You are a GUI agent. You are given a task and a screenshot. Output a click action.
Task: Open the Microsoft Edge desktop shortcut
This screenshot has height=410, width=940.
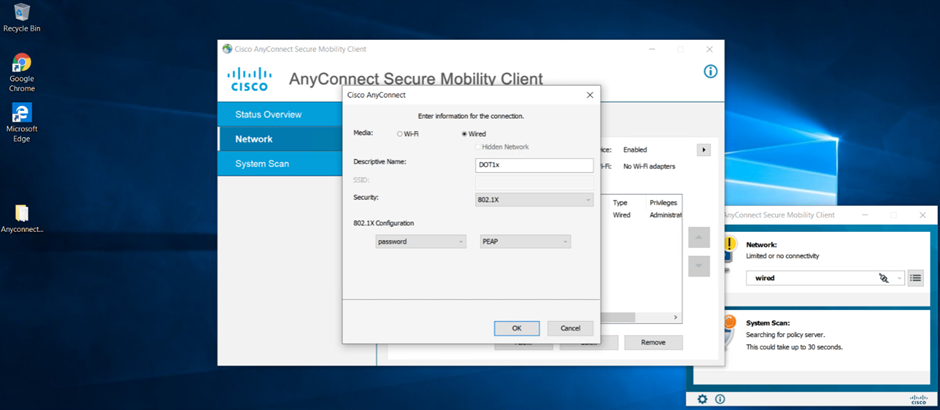tap(22, 122)
